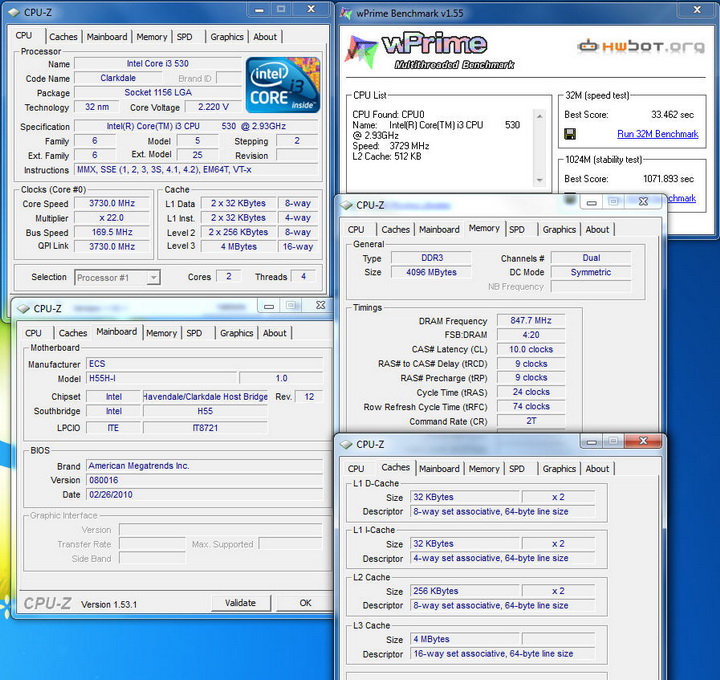Select CPU tab in the Mainboard window
The height and width of the screenshot is (680, 720).
tap(33, 333)
